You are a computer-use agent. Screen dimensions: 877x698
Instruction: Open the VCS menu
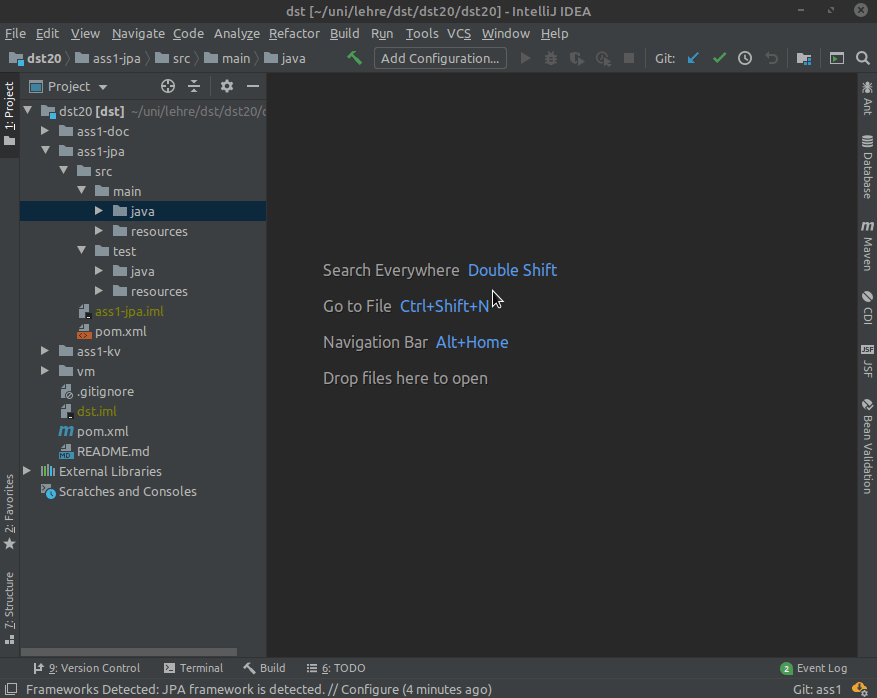pos(459,34)
